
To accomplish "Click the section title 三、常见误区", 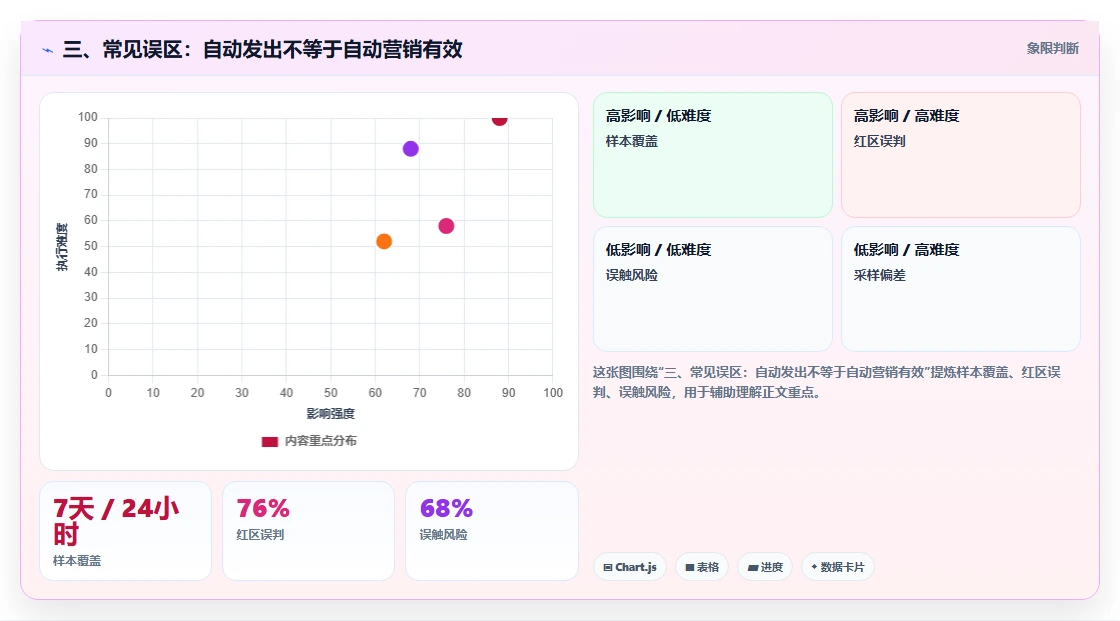I will [x=262, y=49].
